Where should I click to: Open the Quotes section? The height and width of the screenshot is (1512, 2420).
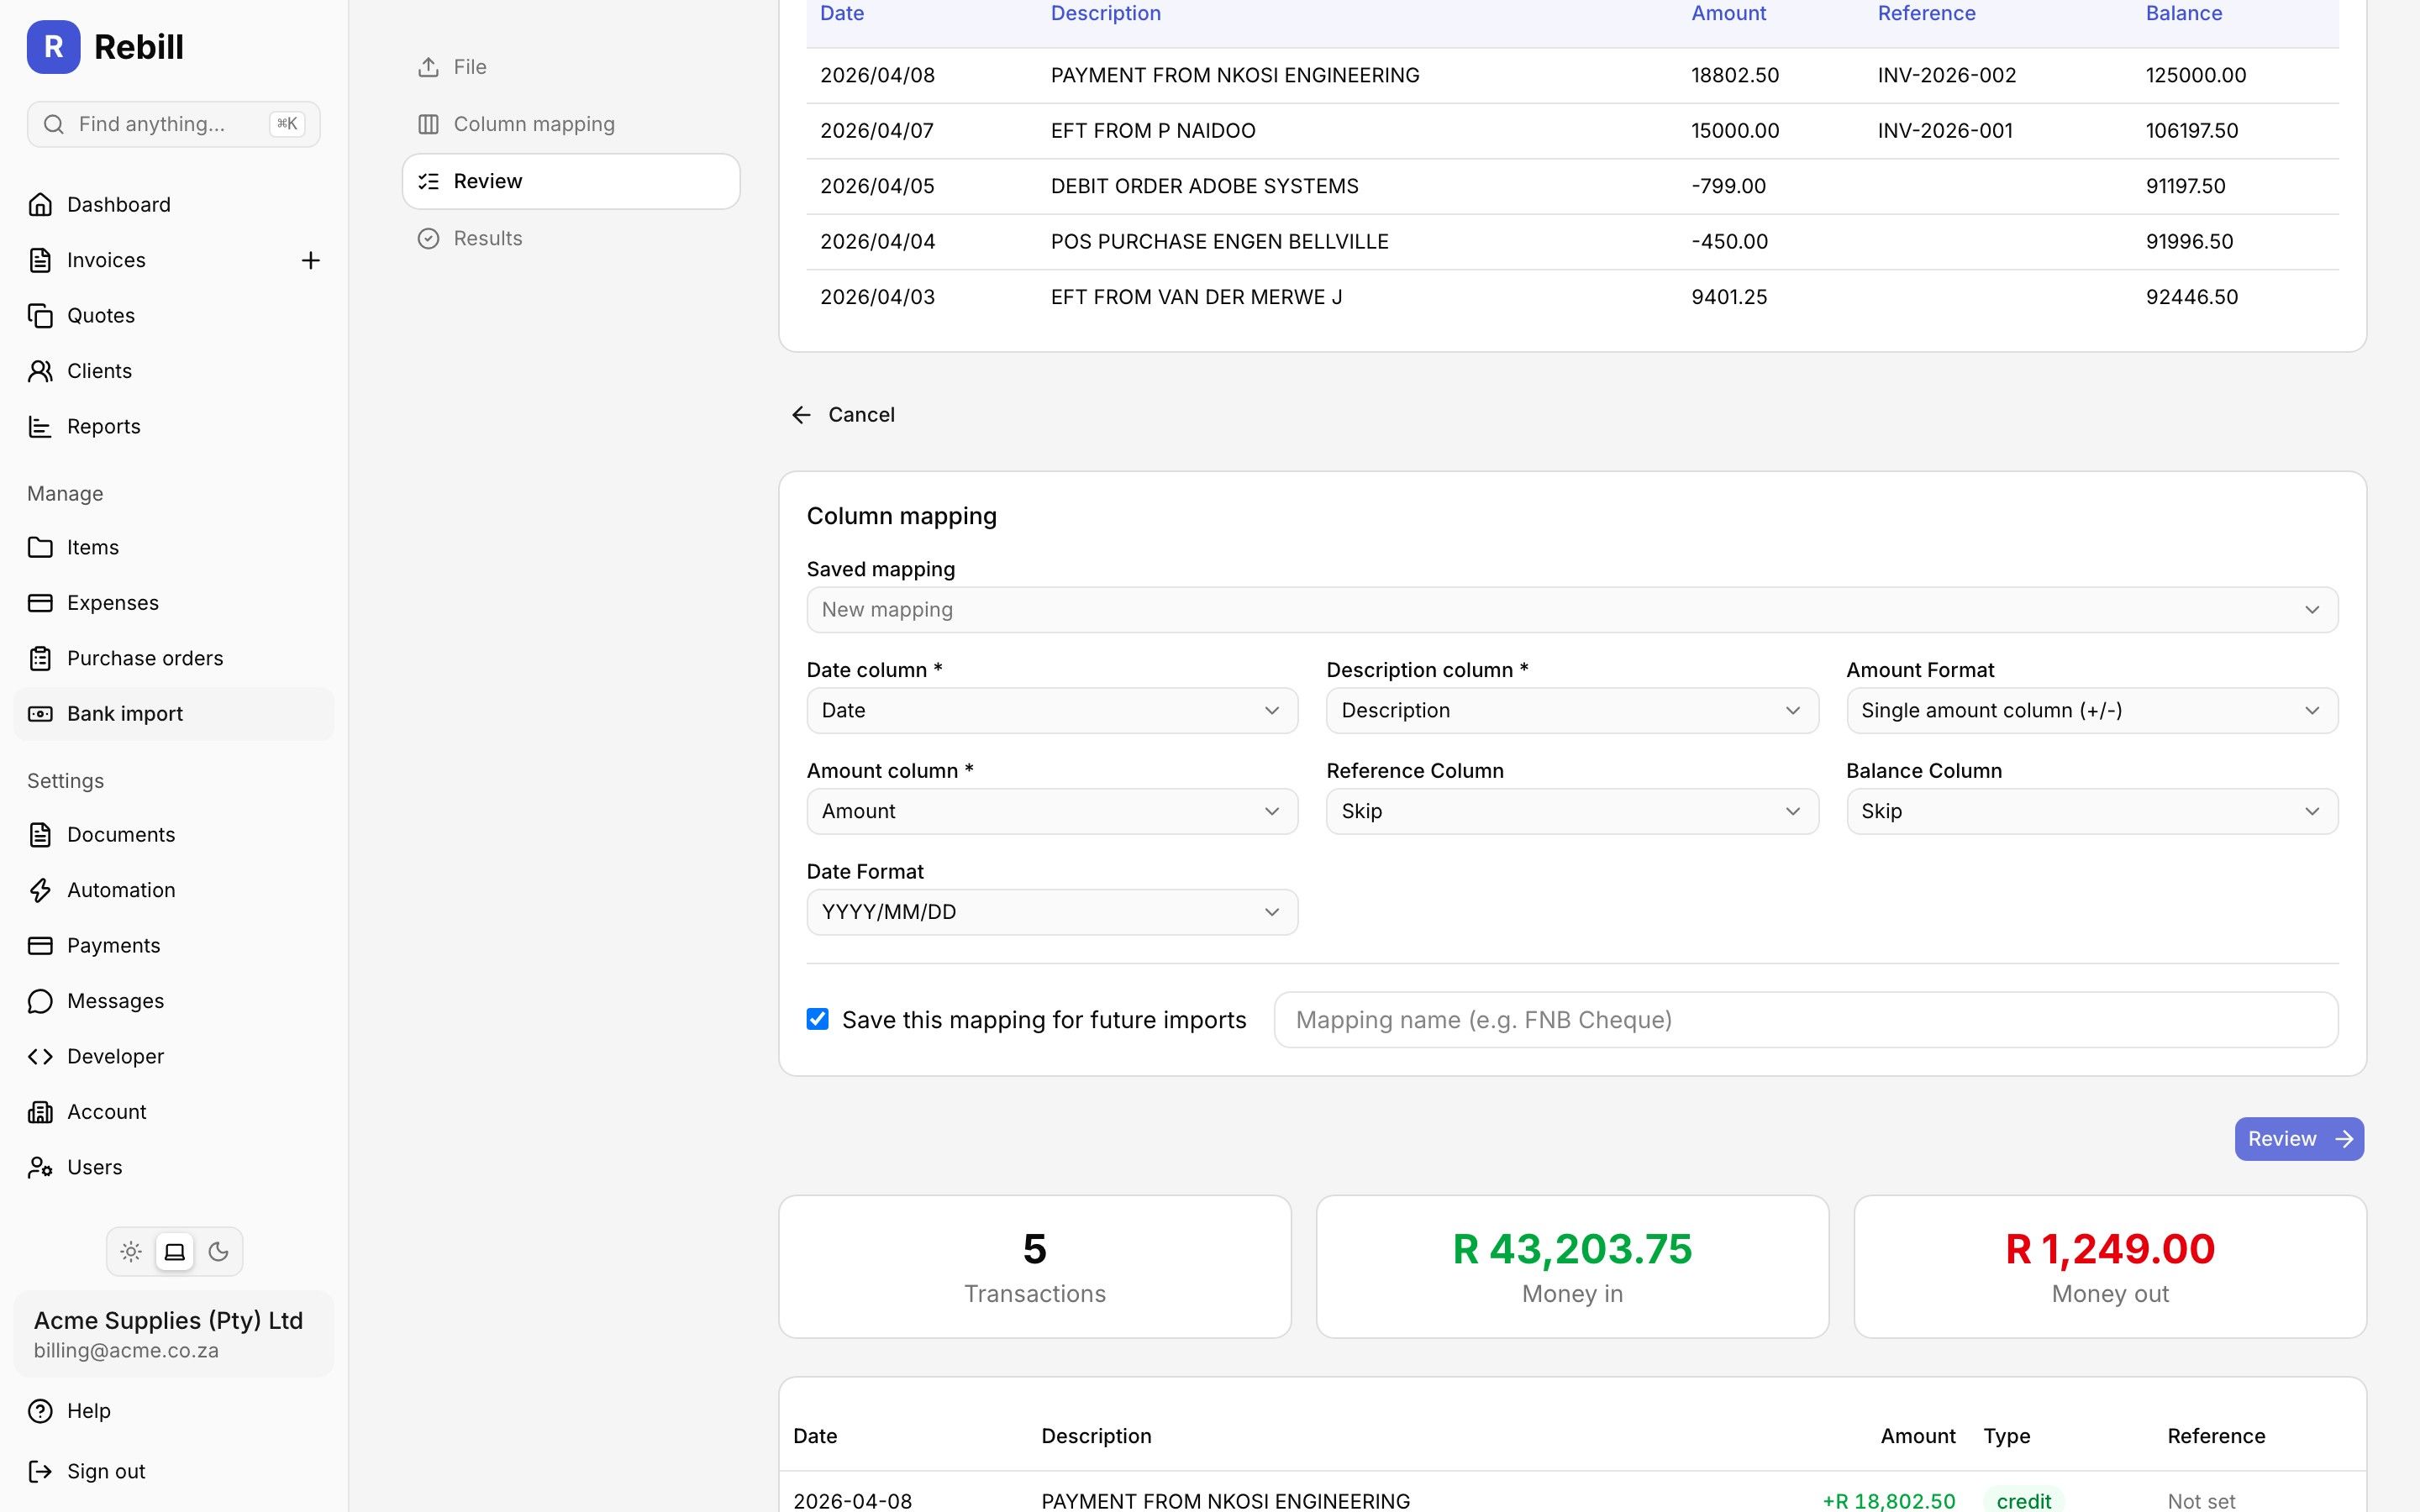point(174,316)
